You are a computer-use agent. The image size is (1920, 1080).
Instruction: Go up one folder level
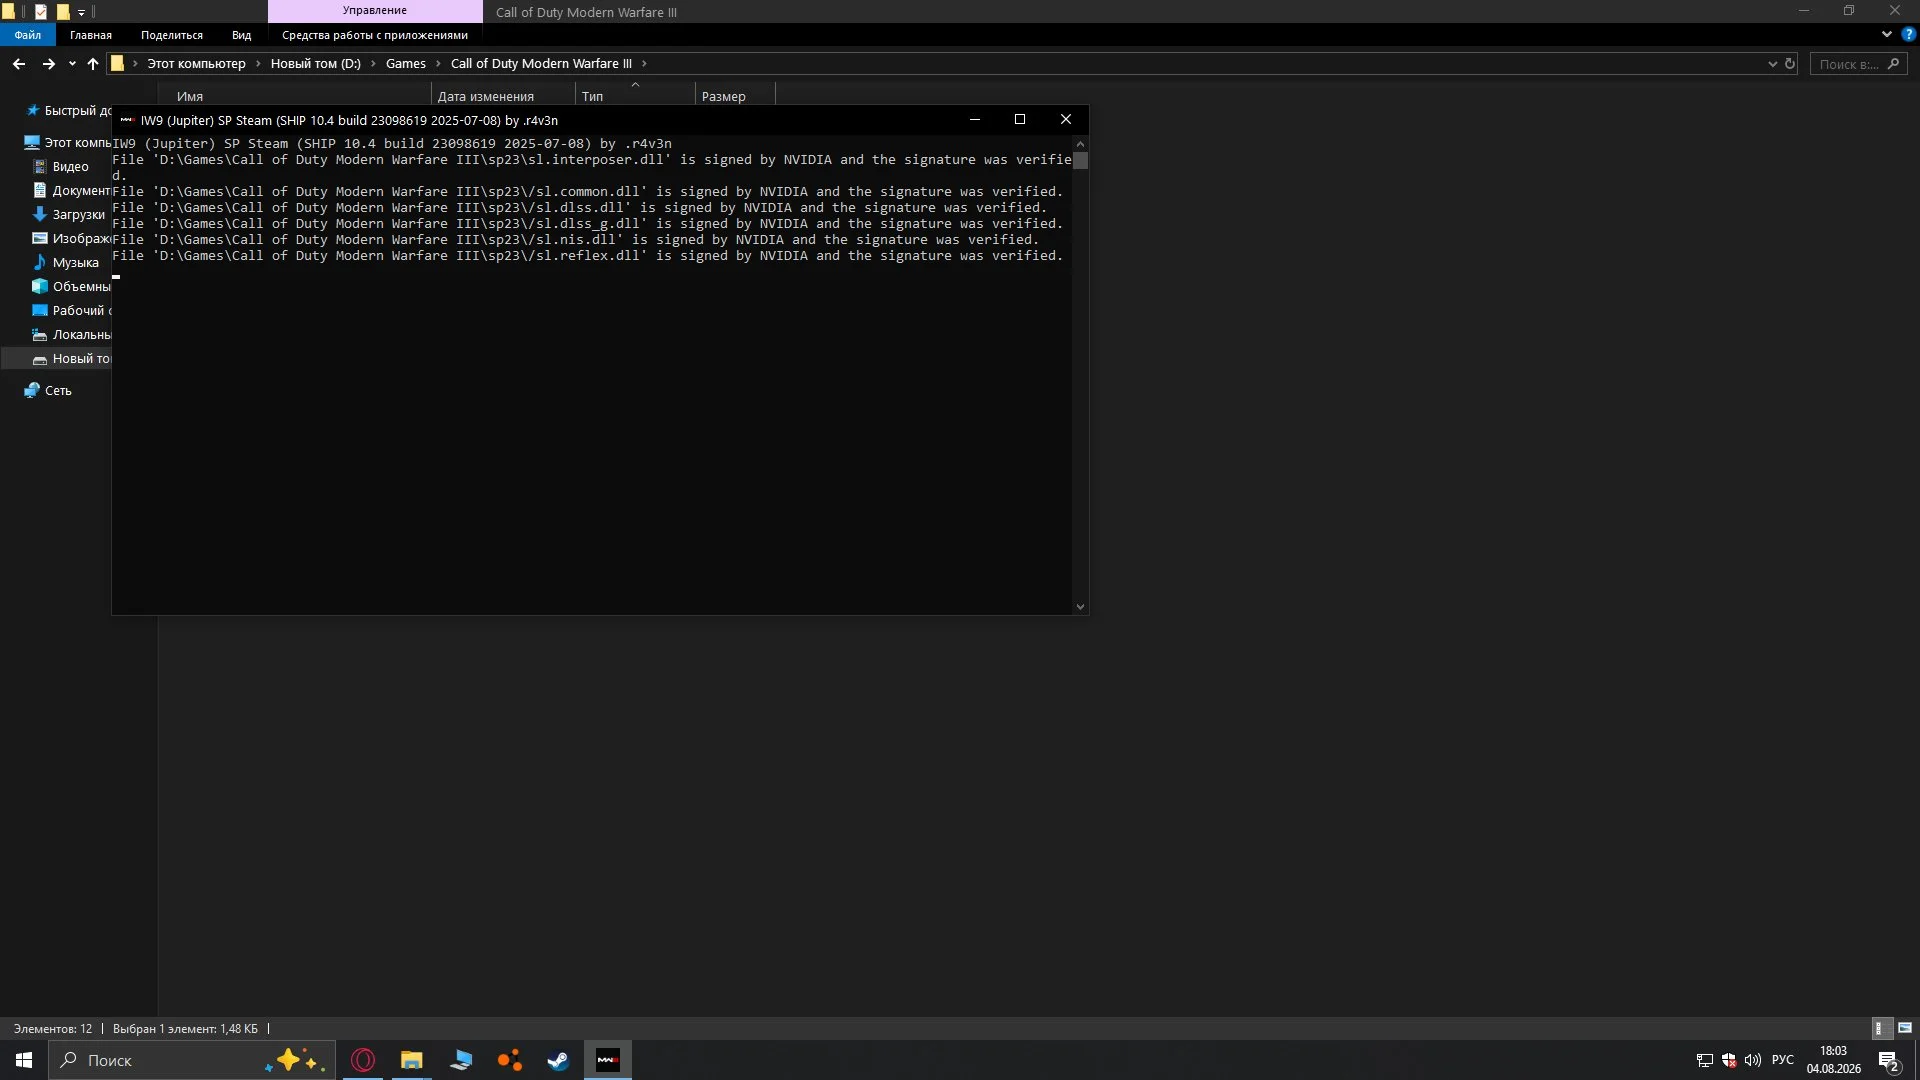pyautogui.click(x=93, y=63)
